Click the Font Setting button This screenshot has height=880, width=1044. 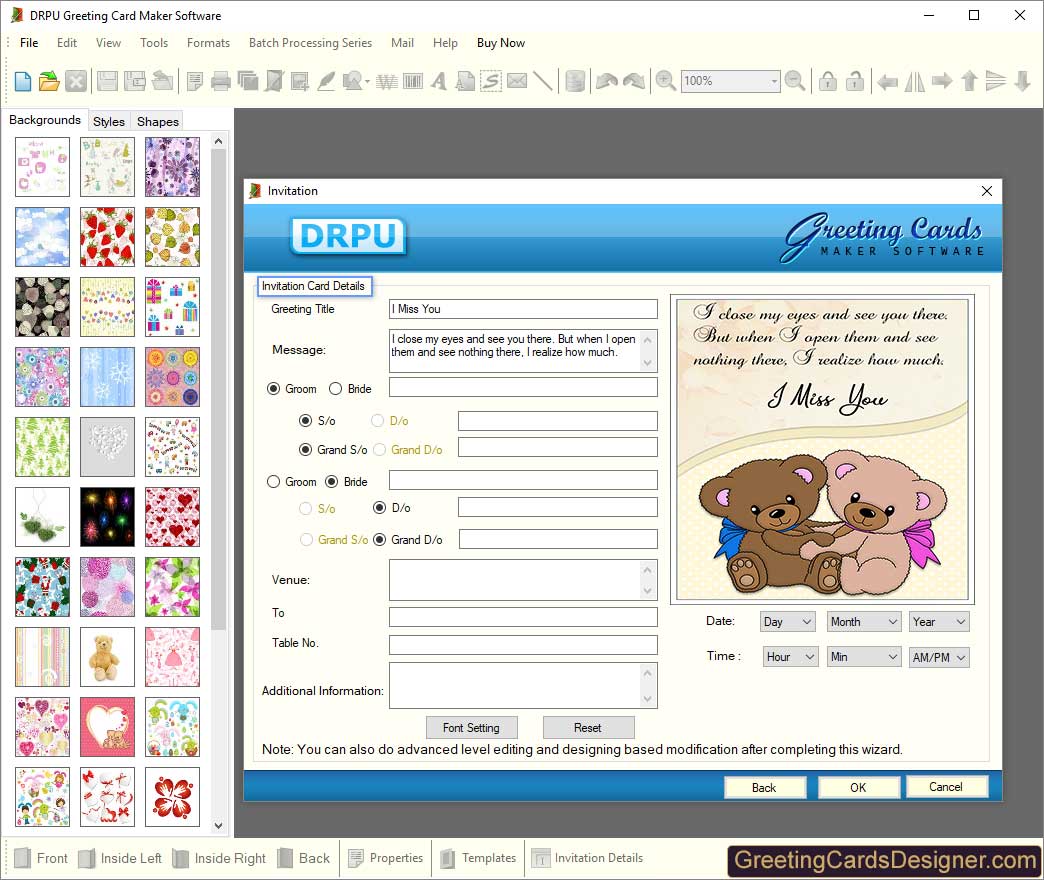[471, 728]
